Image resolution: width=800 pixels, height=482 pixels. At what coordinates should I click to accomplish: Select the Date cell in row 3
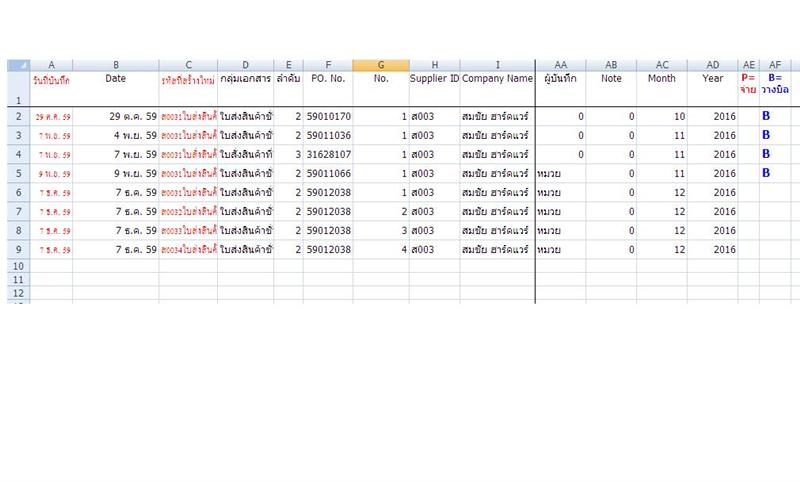click(115, 135)
